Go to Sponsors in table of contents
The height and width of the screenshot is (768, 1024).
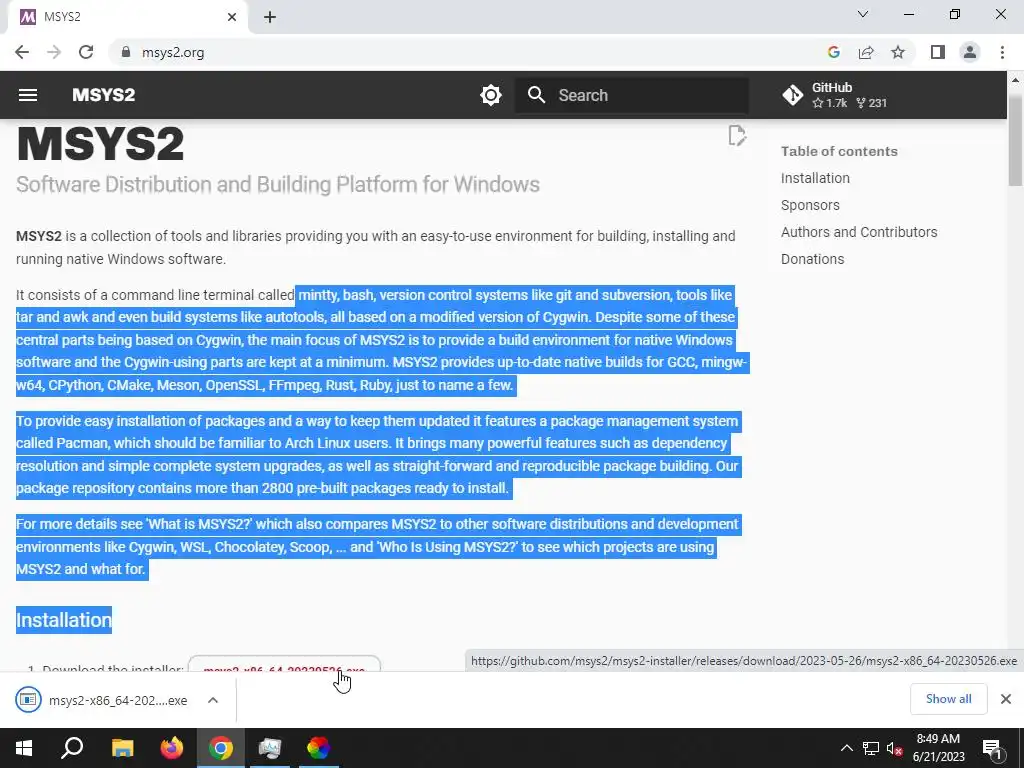(810, 205)
